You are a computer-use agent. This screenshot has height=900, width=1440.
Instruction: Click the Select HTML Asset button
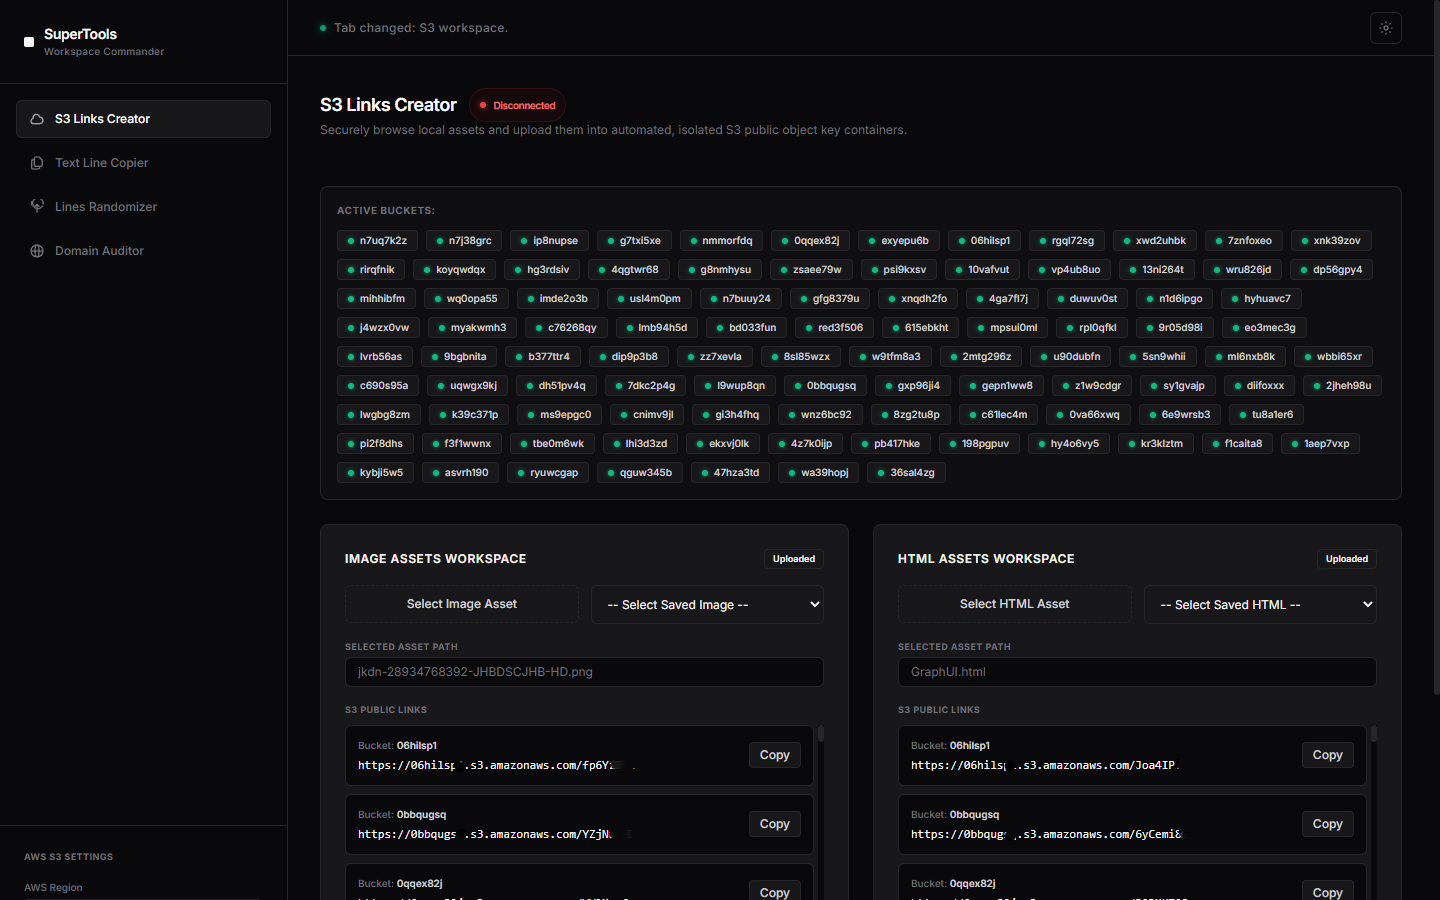click(x=1015, y=604)
